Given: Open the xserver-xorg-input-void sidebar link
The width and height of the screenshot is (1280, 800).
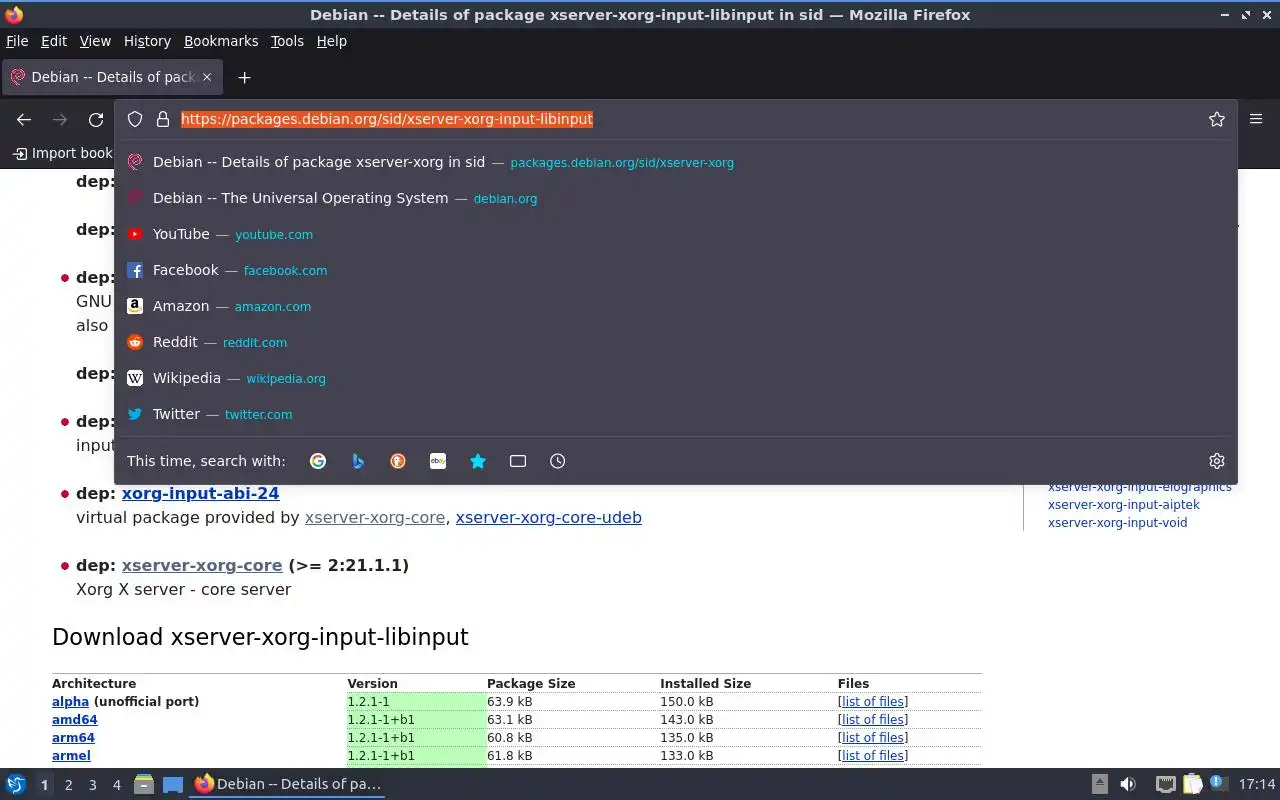Looking at the screenshot, I should 1118,522.
